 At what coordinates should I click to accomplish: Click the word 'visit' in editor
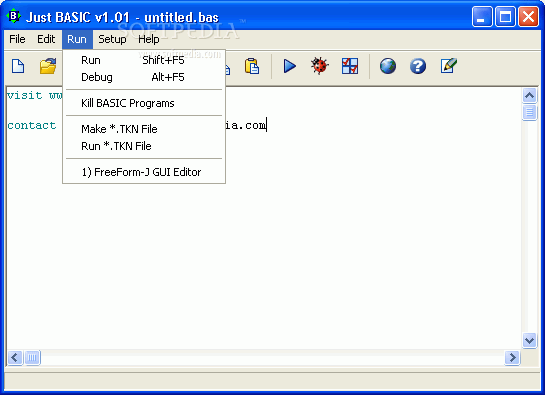(x=25, y=95)
